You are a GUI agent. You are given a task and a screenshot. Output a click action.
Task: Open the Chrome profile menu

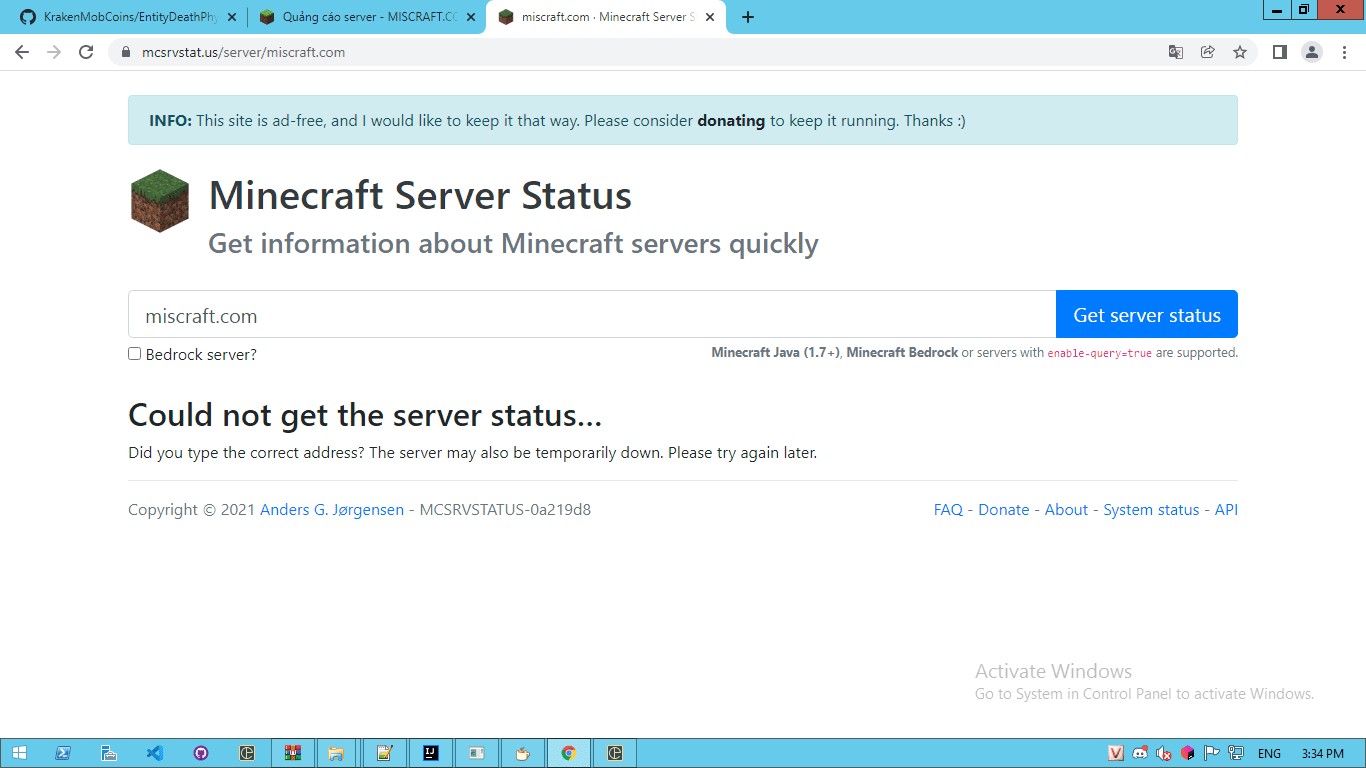1312,52
